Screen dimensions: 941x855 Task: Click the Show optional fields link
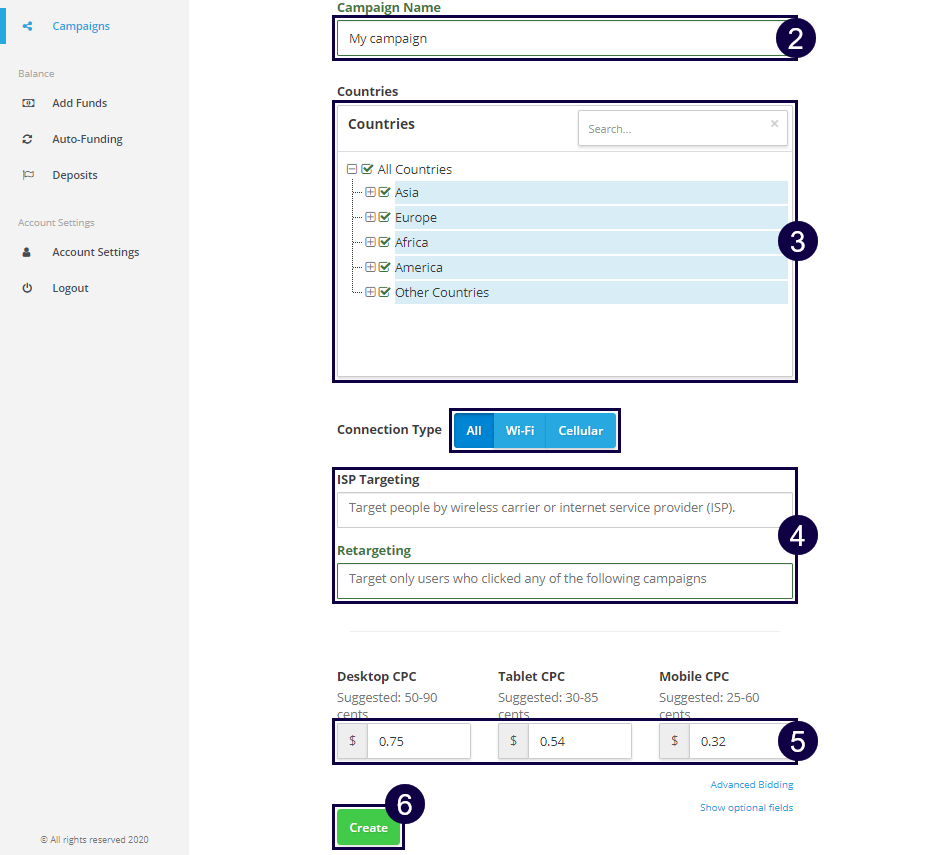pos(746,808)
